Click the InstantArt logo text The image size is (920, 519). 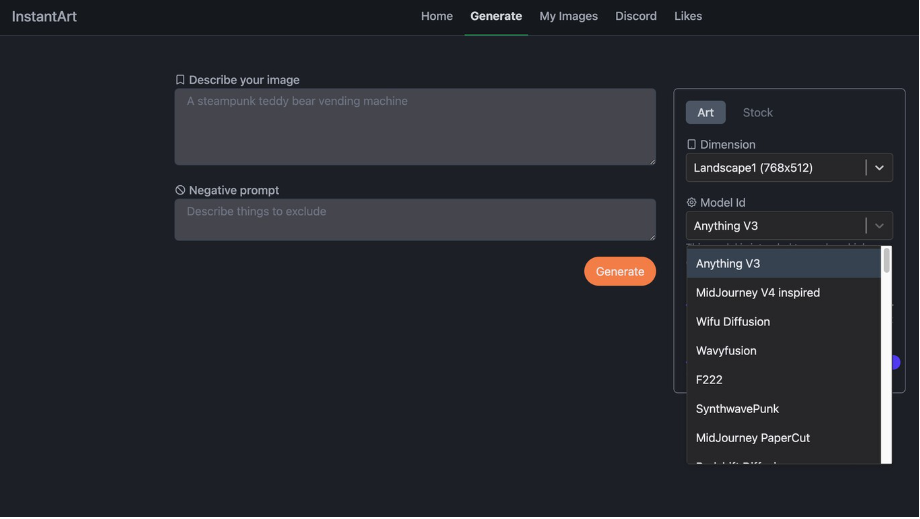coord(44,16)
